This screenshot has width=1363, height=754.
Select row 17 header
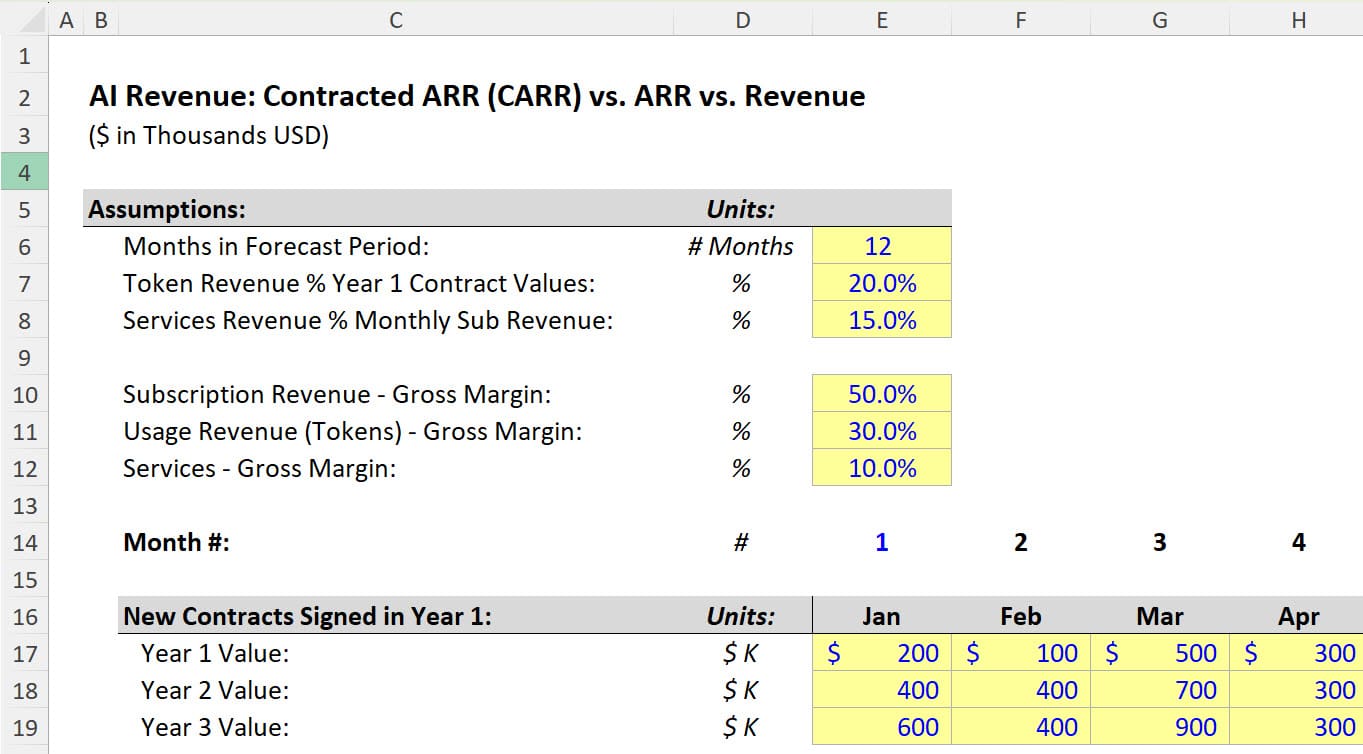coord(24,653)
